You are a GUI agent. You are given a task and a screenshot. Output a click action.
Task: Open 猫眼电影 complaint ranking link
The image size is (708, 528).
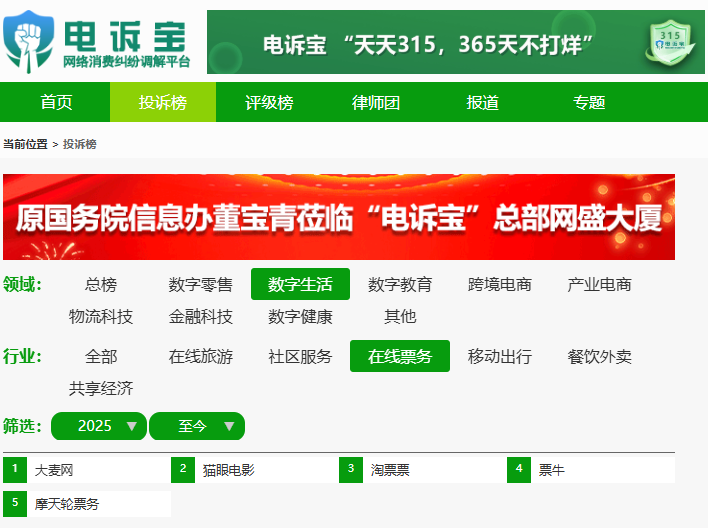tap(228, 470)
